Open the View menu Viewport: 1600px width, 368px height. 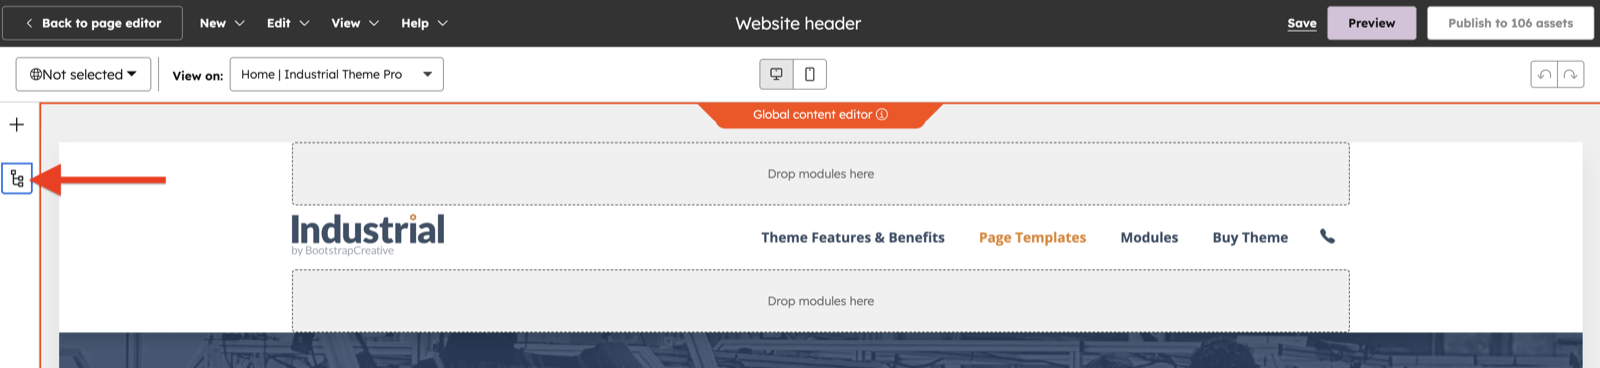pos(355,23)
